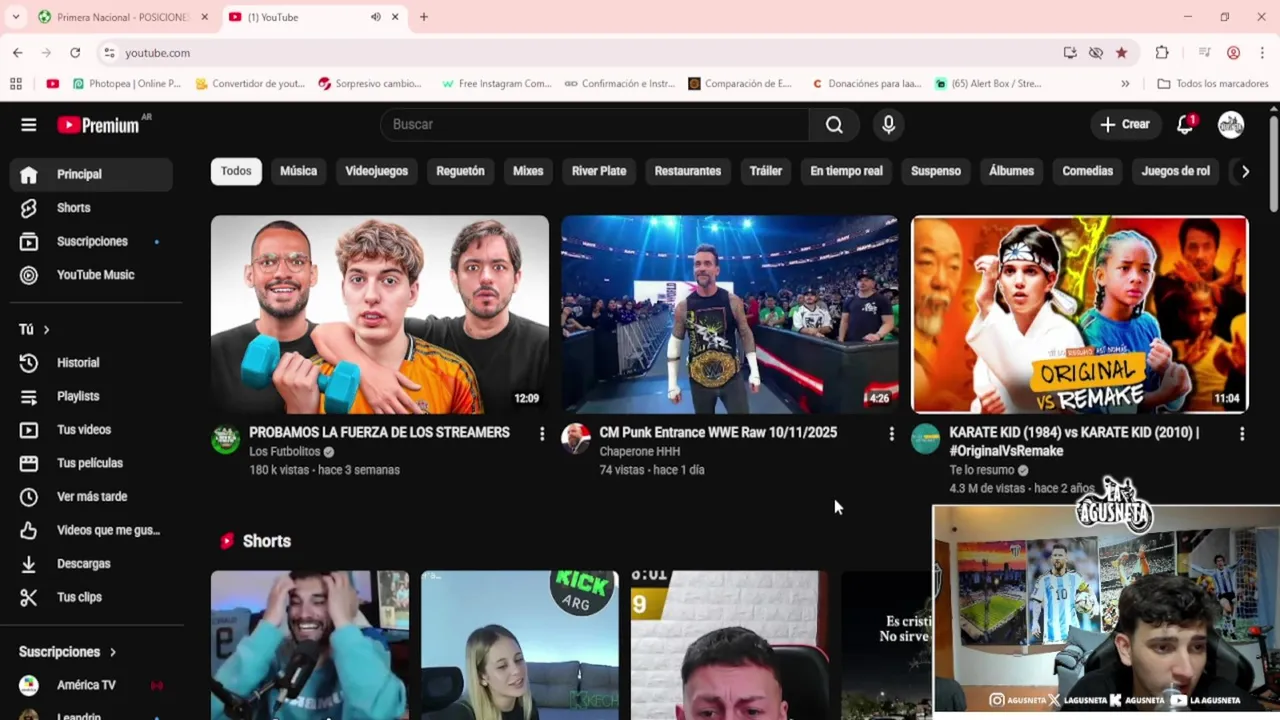Click Chaperone HHH channel avatar

point(576,439)
